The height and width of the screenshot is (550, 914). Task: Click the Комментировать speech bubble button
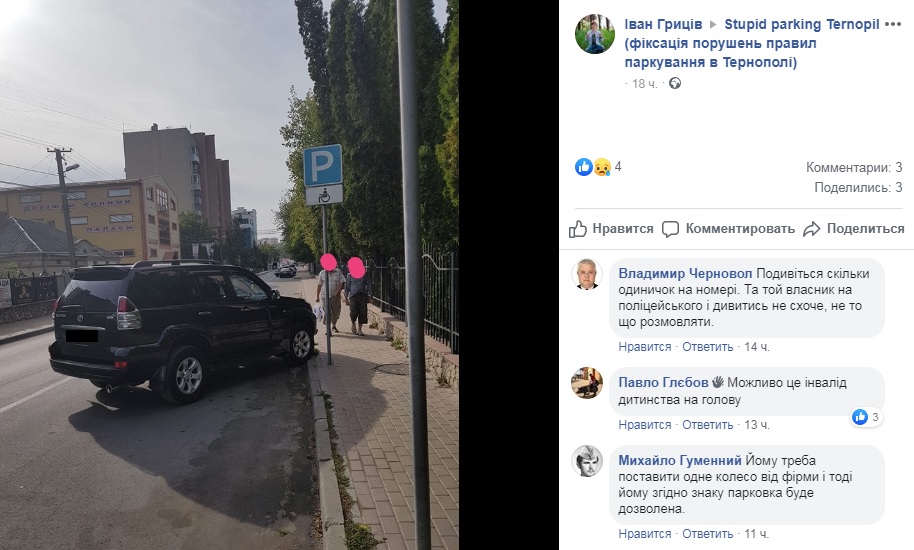click(729, 229)
